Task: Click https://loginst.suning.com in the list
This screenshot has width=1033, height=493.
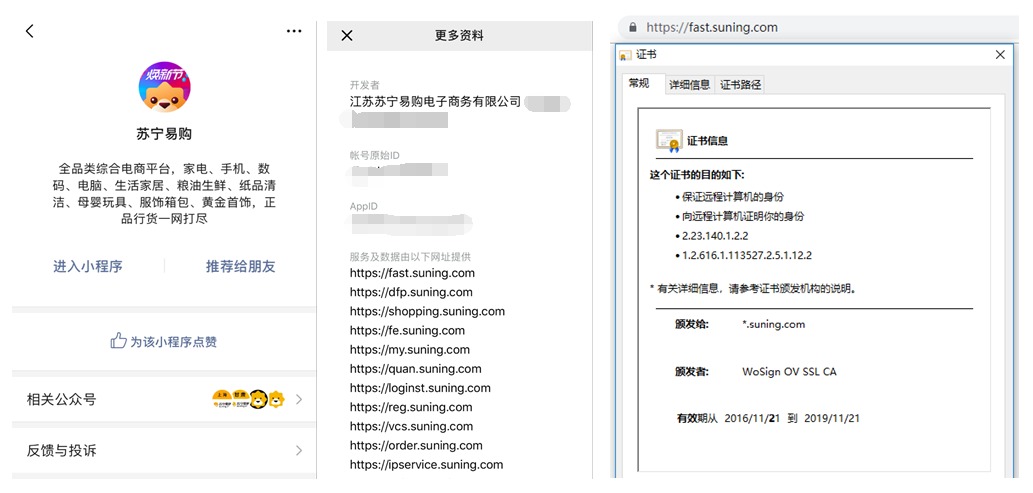Action: 420,388
